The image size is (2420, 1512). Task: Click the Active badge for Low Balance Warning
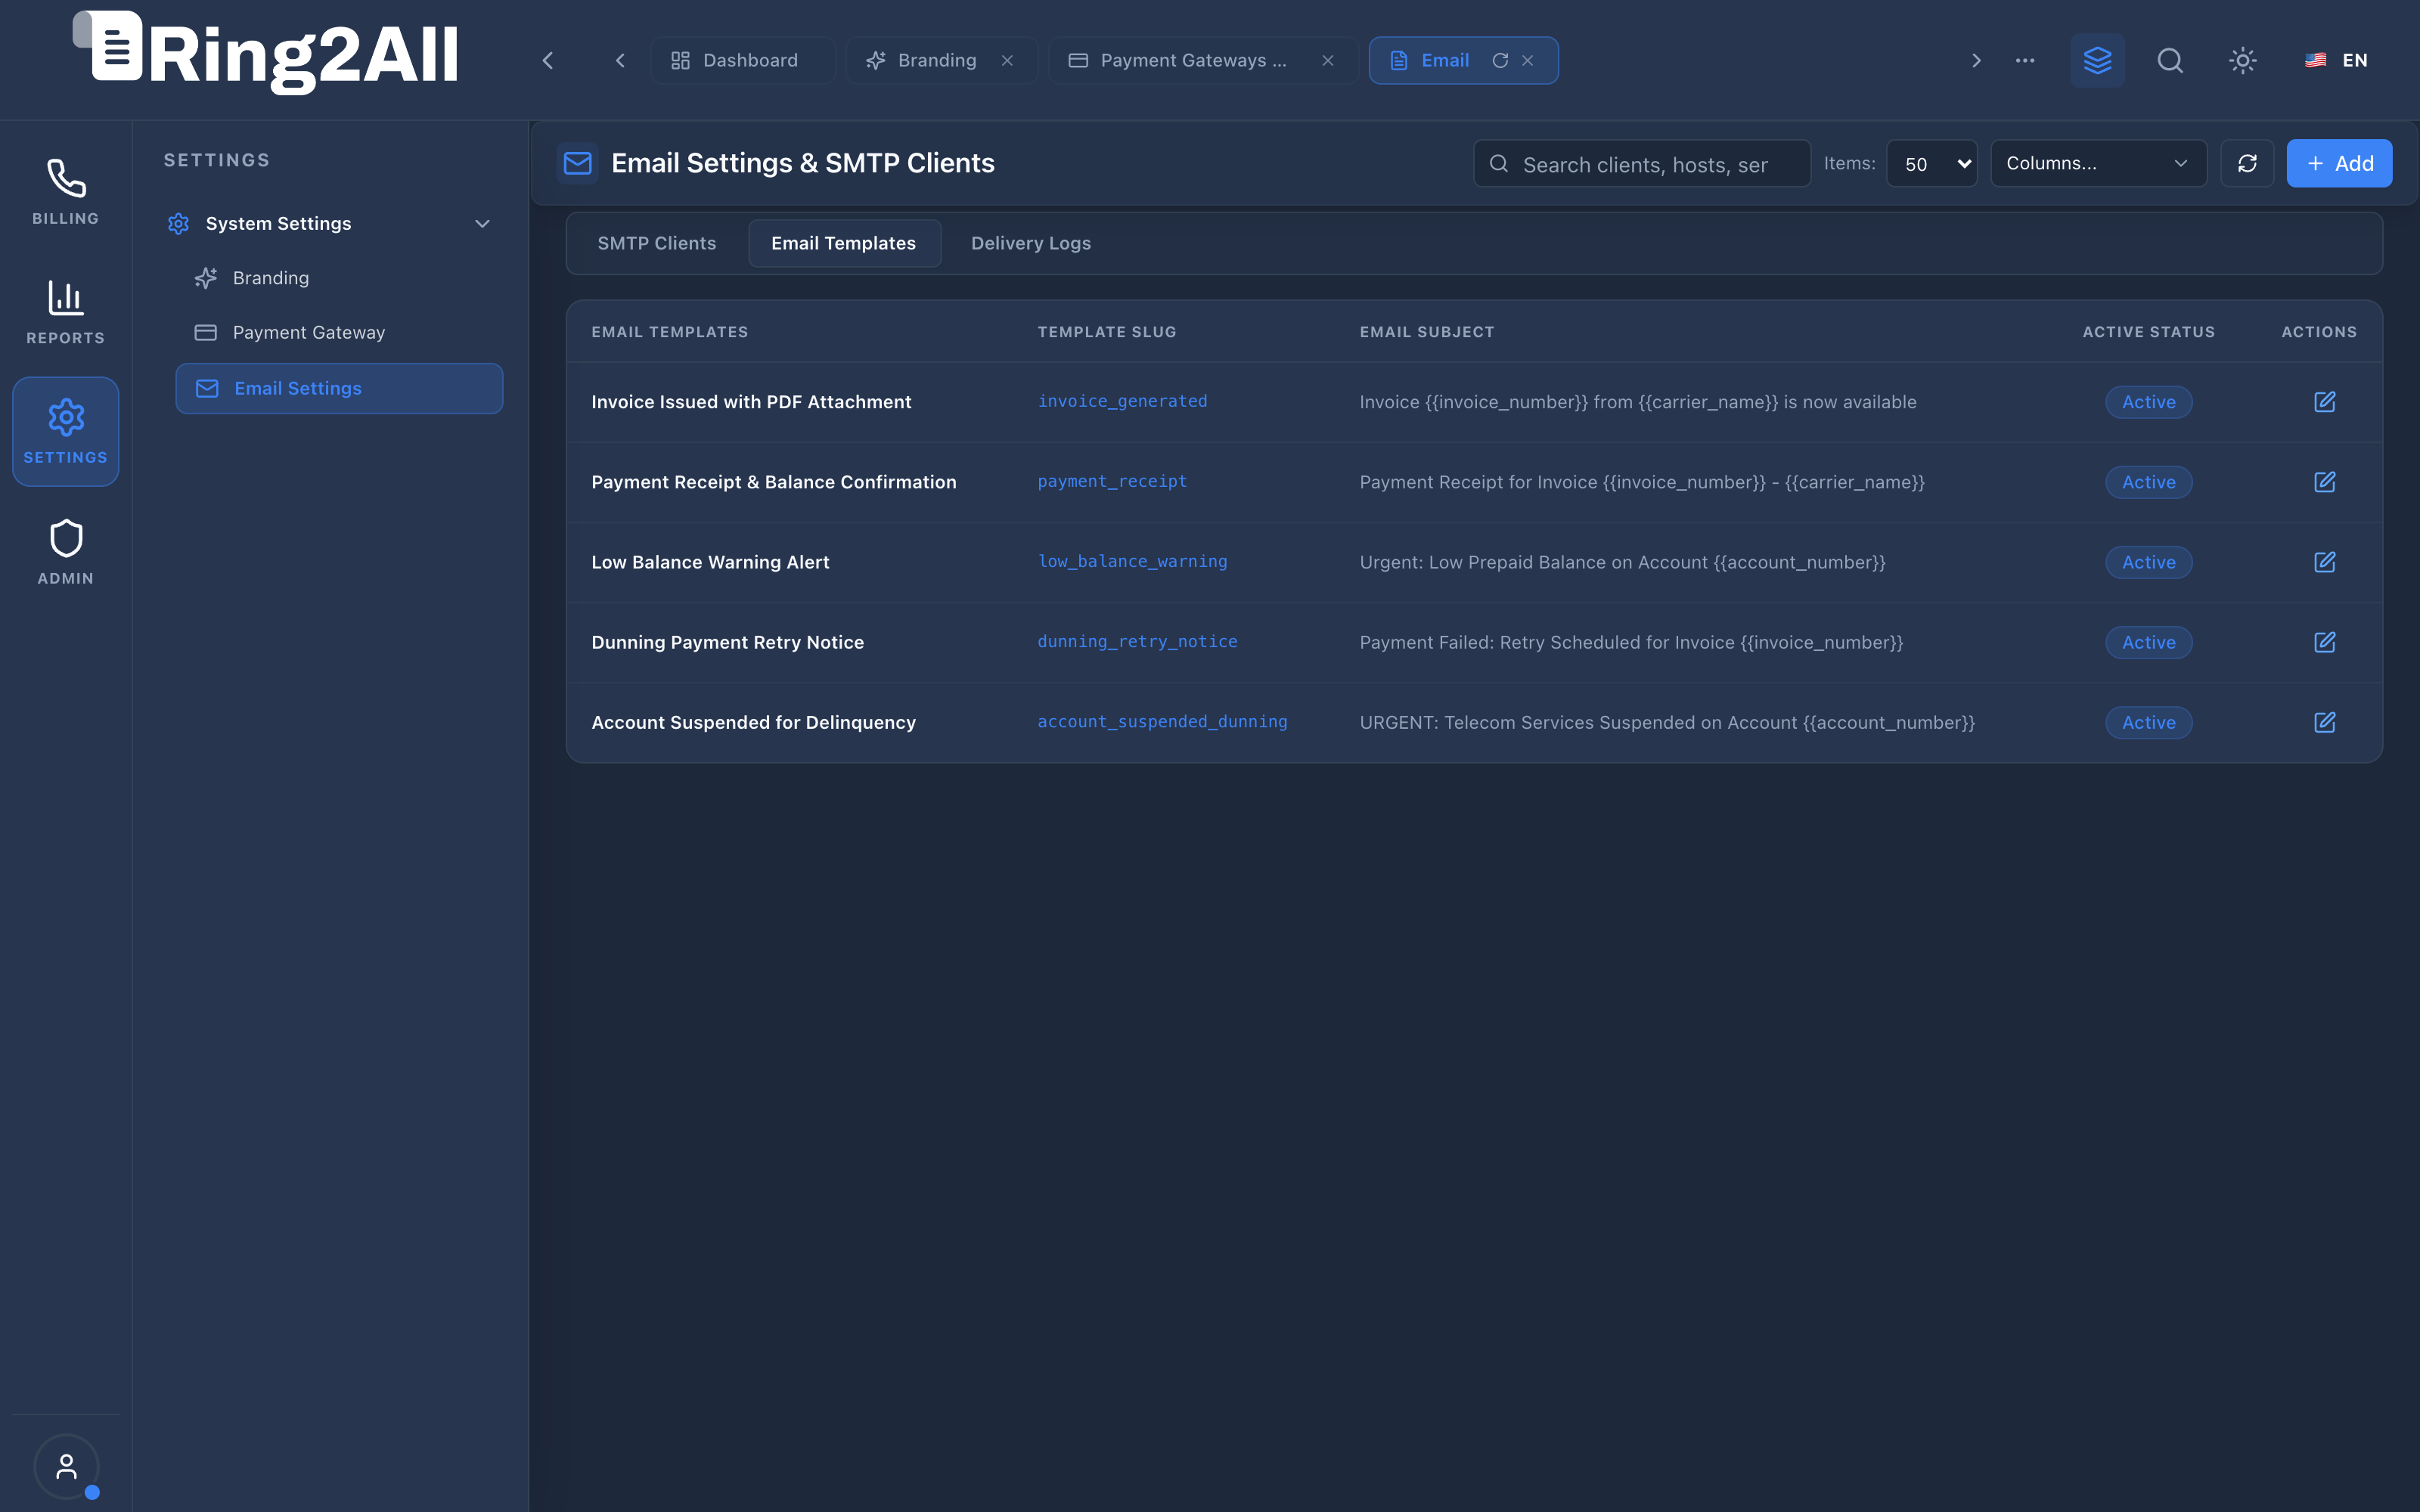[x=2148, y=562]
